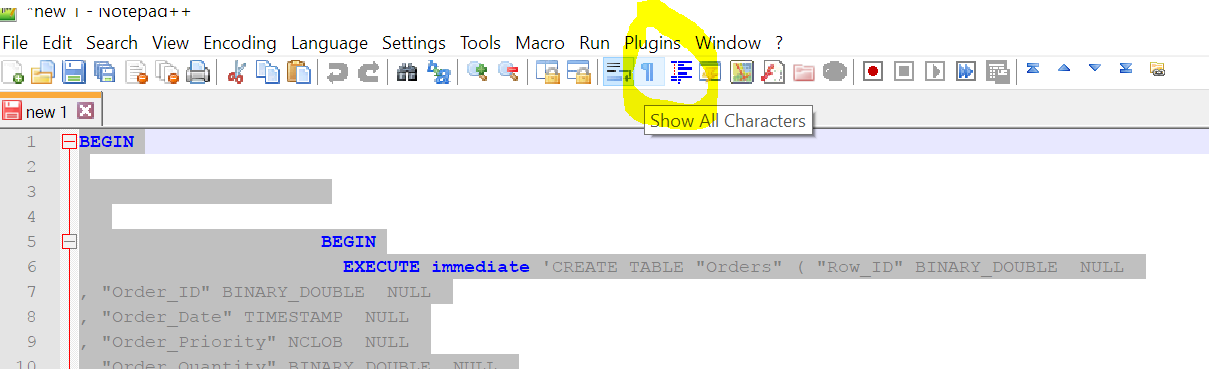The width and height of the screenshot is (1209, 369).
Task: Open the Function List panel icon
Action: [x=772, y=72]
